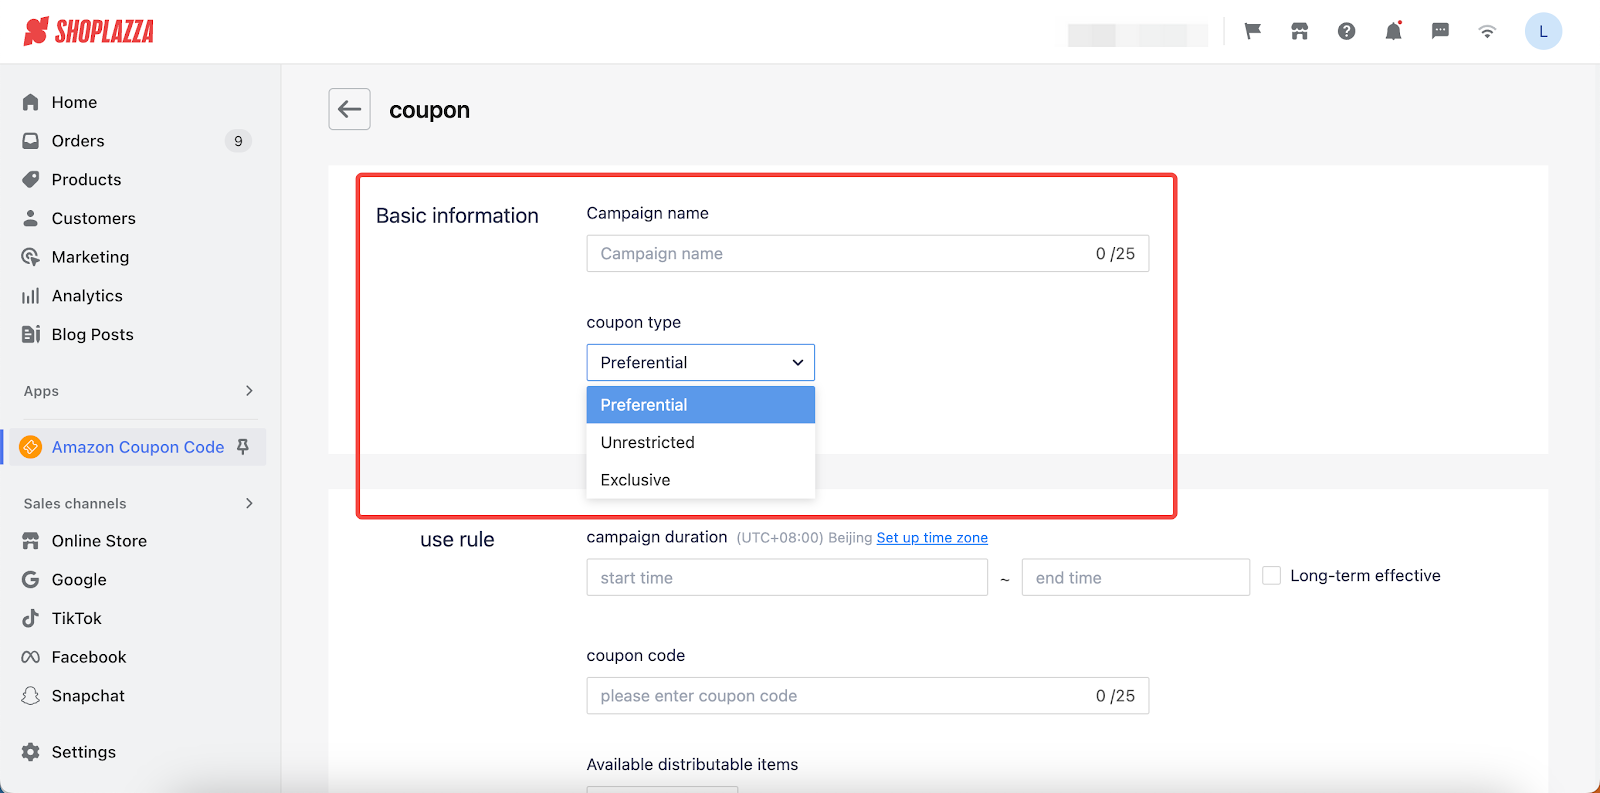This screenshot has width=1600, height=793.
Task: Click the flag icon in top bar
Action: tap(1252, 31)
